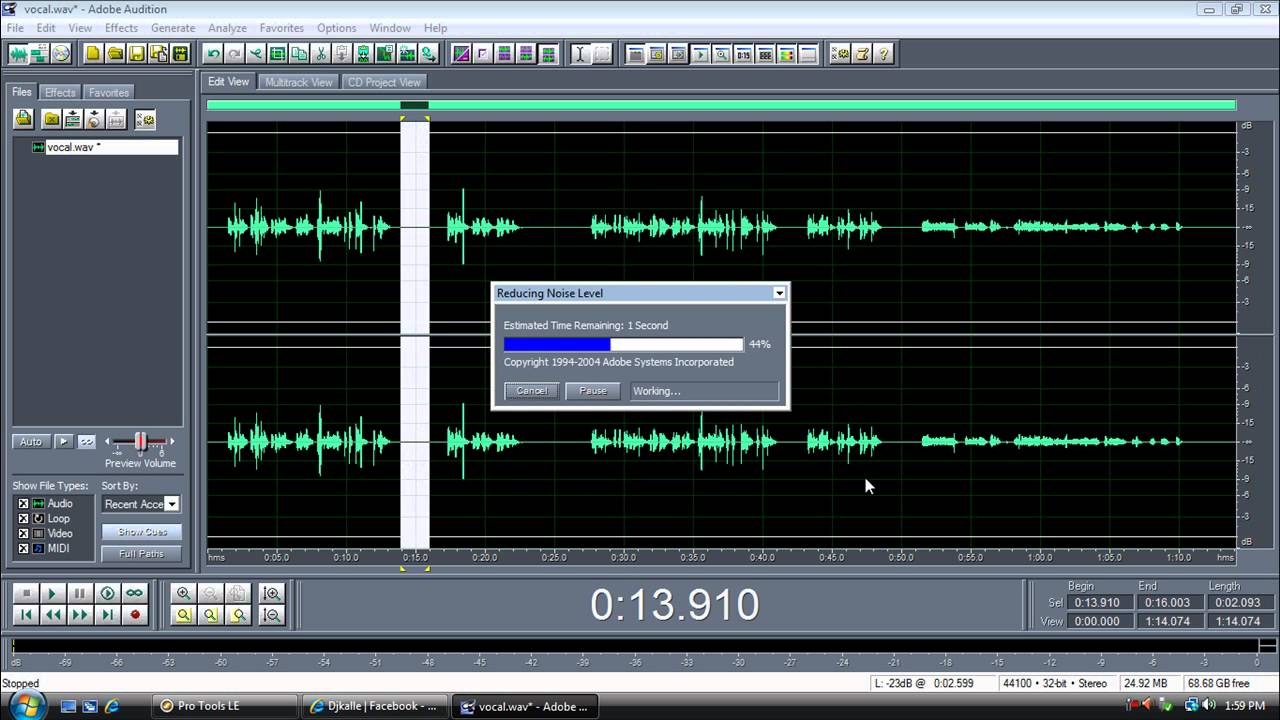Click the red Record button
The height and width of the screenshot is (720, 1280).
[x=135, y=616]
